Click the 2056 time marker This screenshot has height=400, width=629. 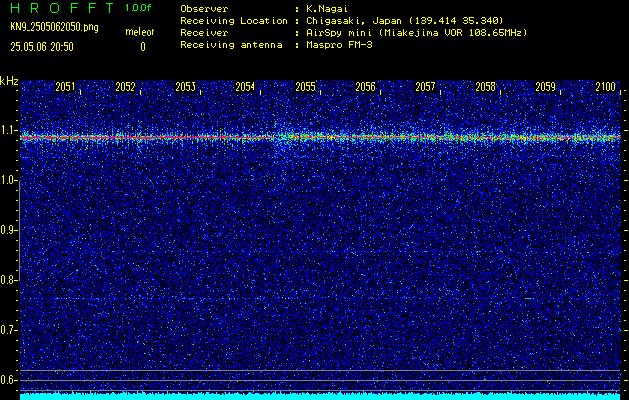(x=365, y=87)
